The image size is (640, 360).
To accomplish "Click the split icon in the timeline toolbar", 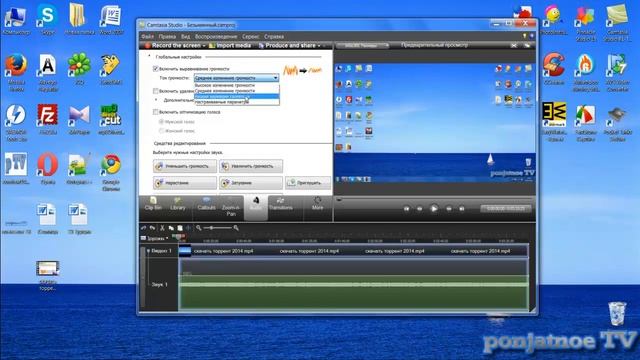I will 188,228.
